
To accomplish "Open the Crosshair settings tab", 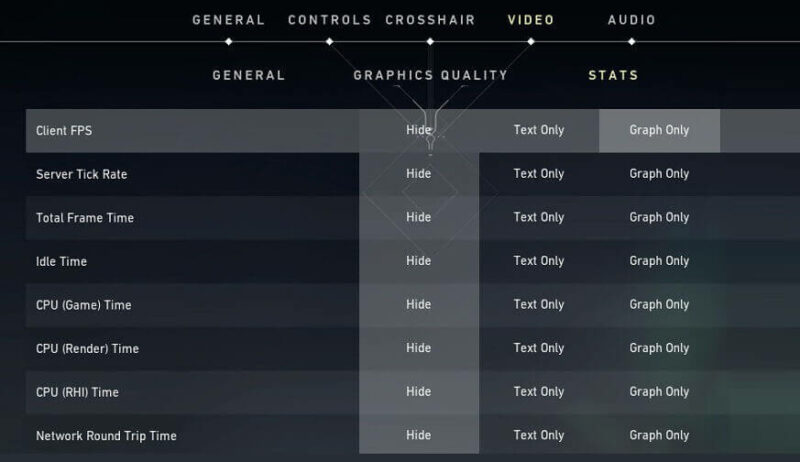I will [x=430, y=20].
